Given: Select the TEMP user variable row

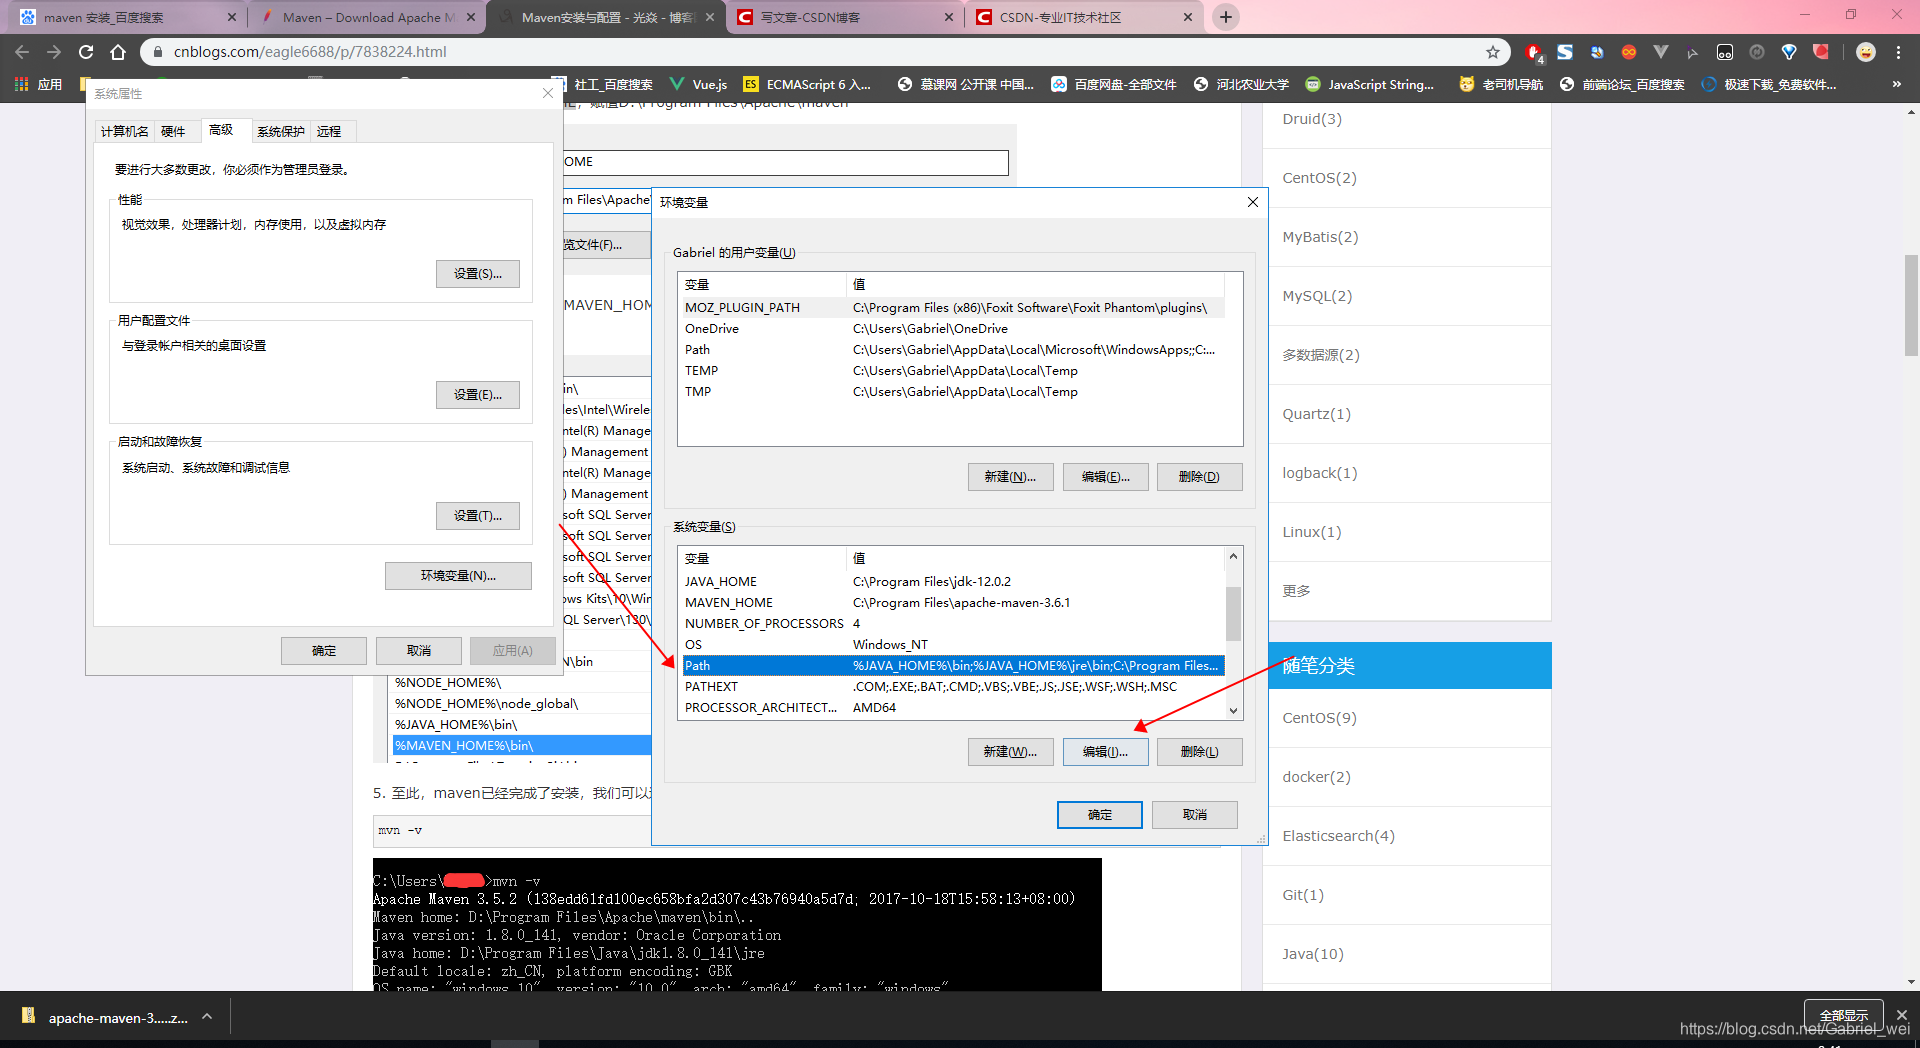Looking at the screenshot, I should tap(952, 371).
